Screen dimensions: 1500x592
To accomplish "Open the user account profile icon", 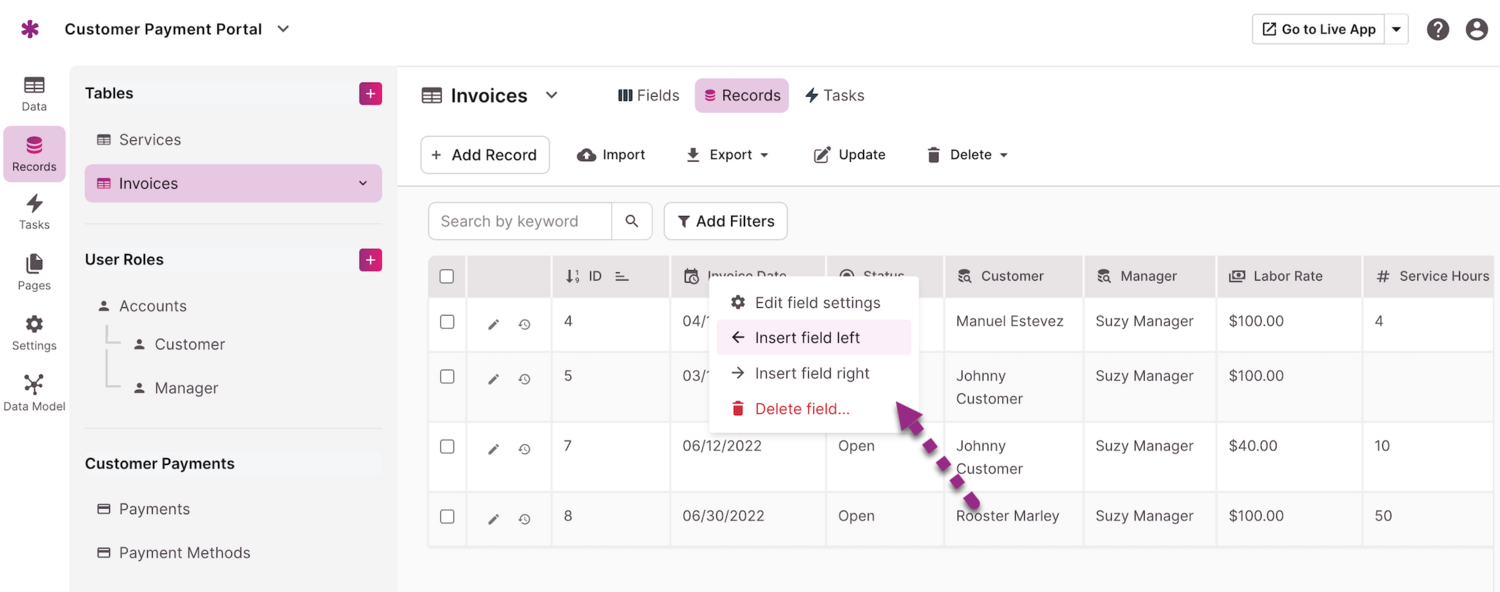I will click(1476, 29).
